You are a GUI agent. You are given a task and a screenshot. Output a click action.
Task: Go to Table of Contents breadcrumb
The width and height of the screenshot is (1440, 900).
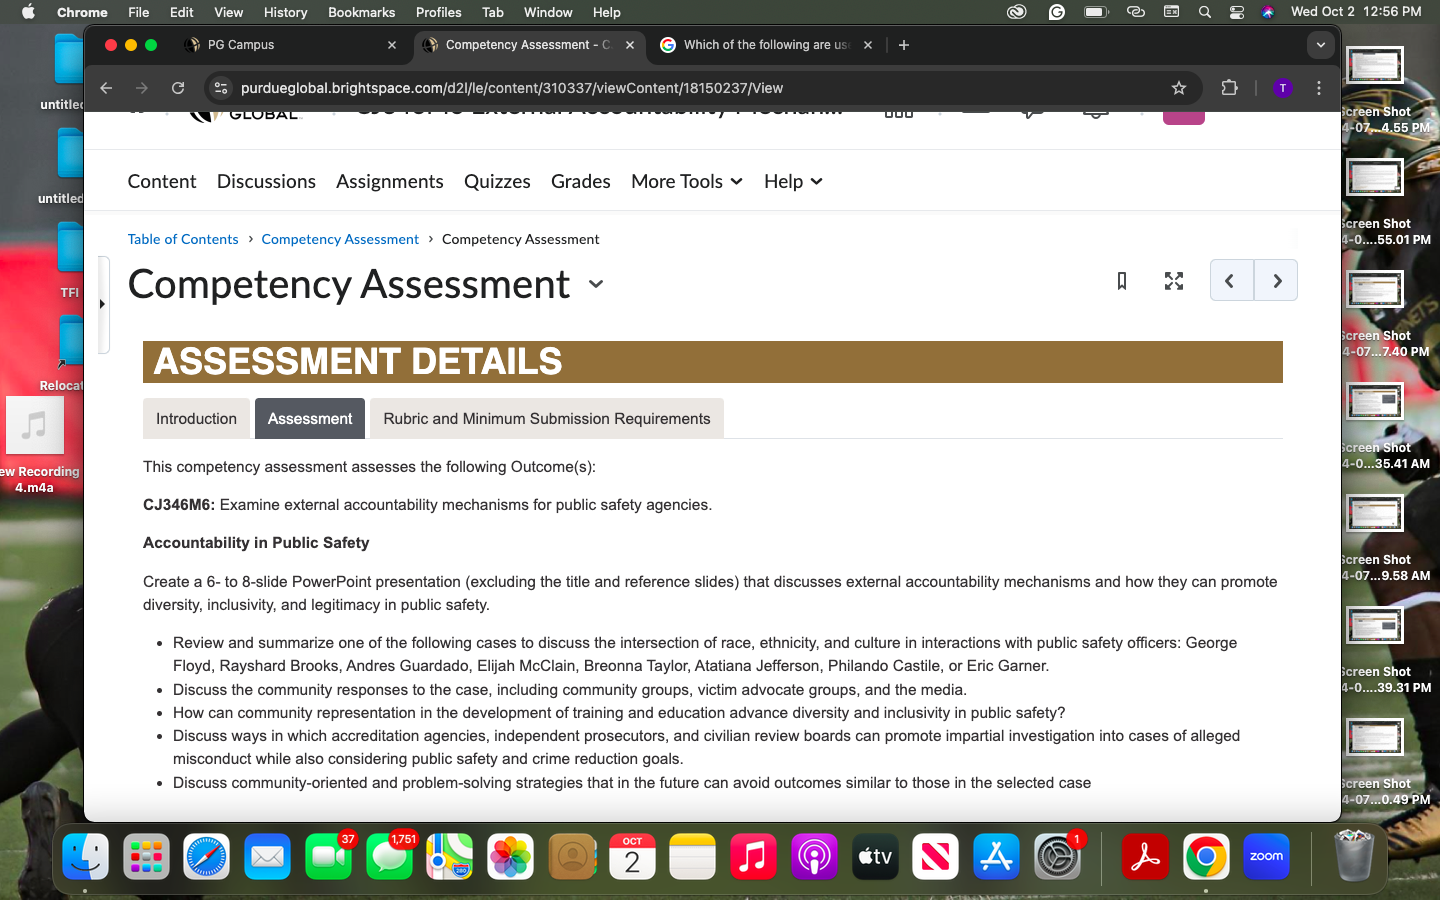183,239
